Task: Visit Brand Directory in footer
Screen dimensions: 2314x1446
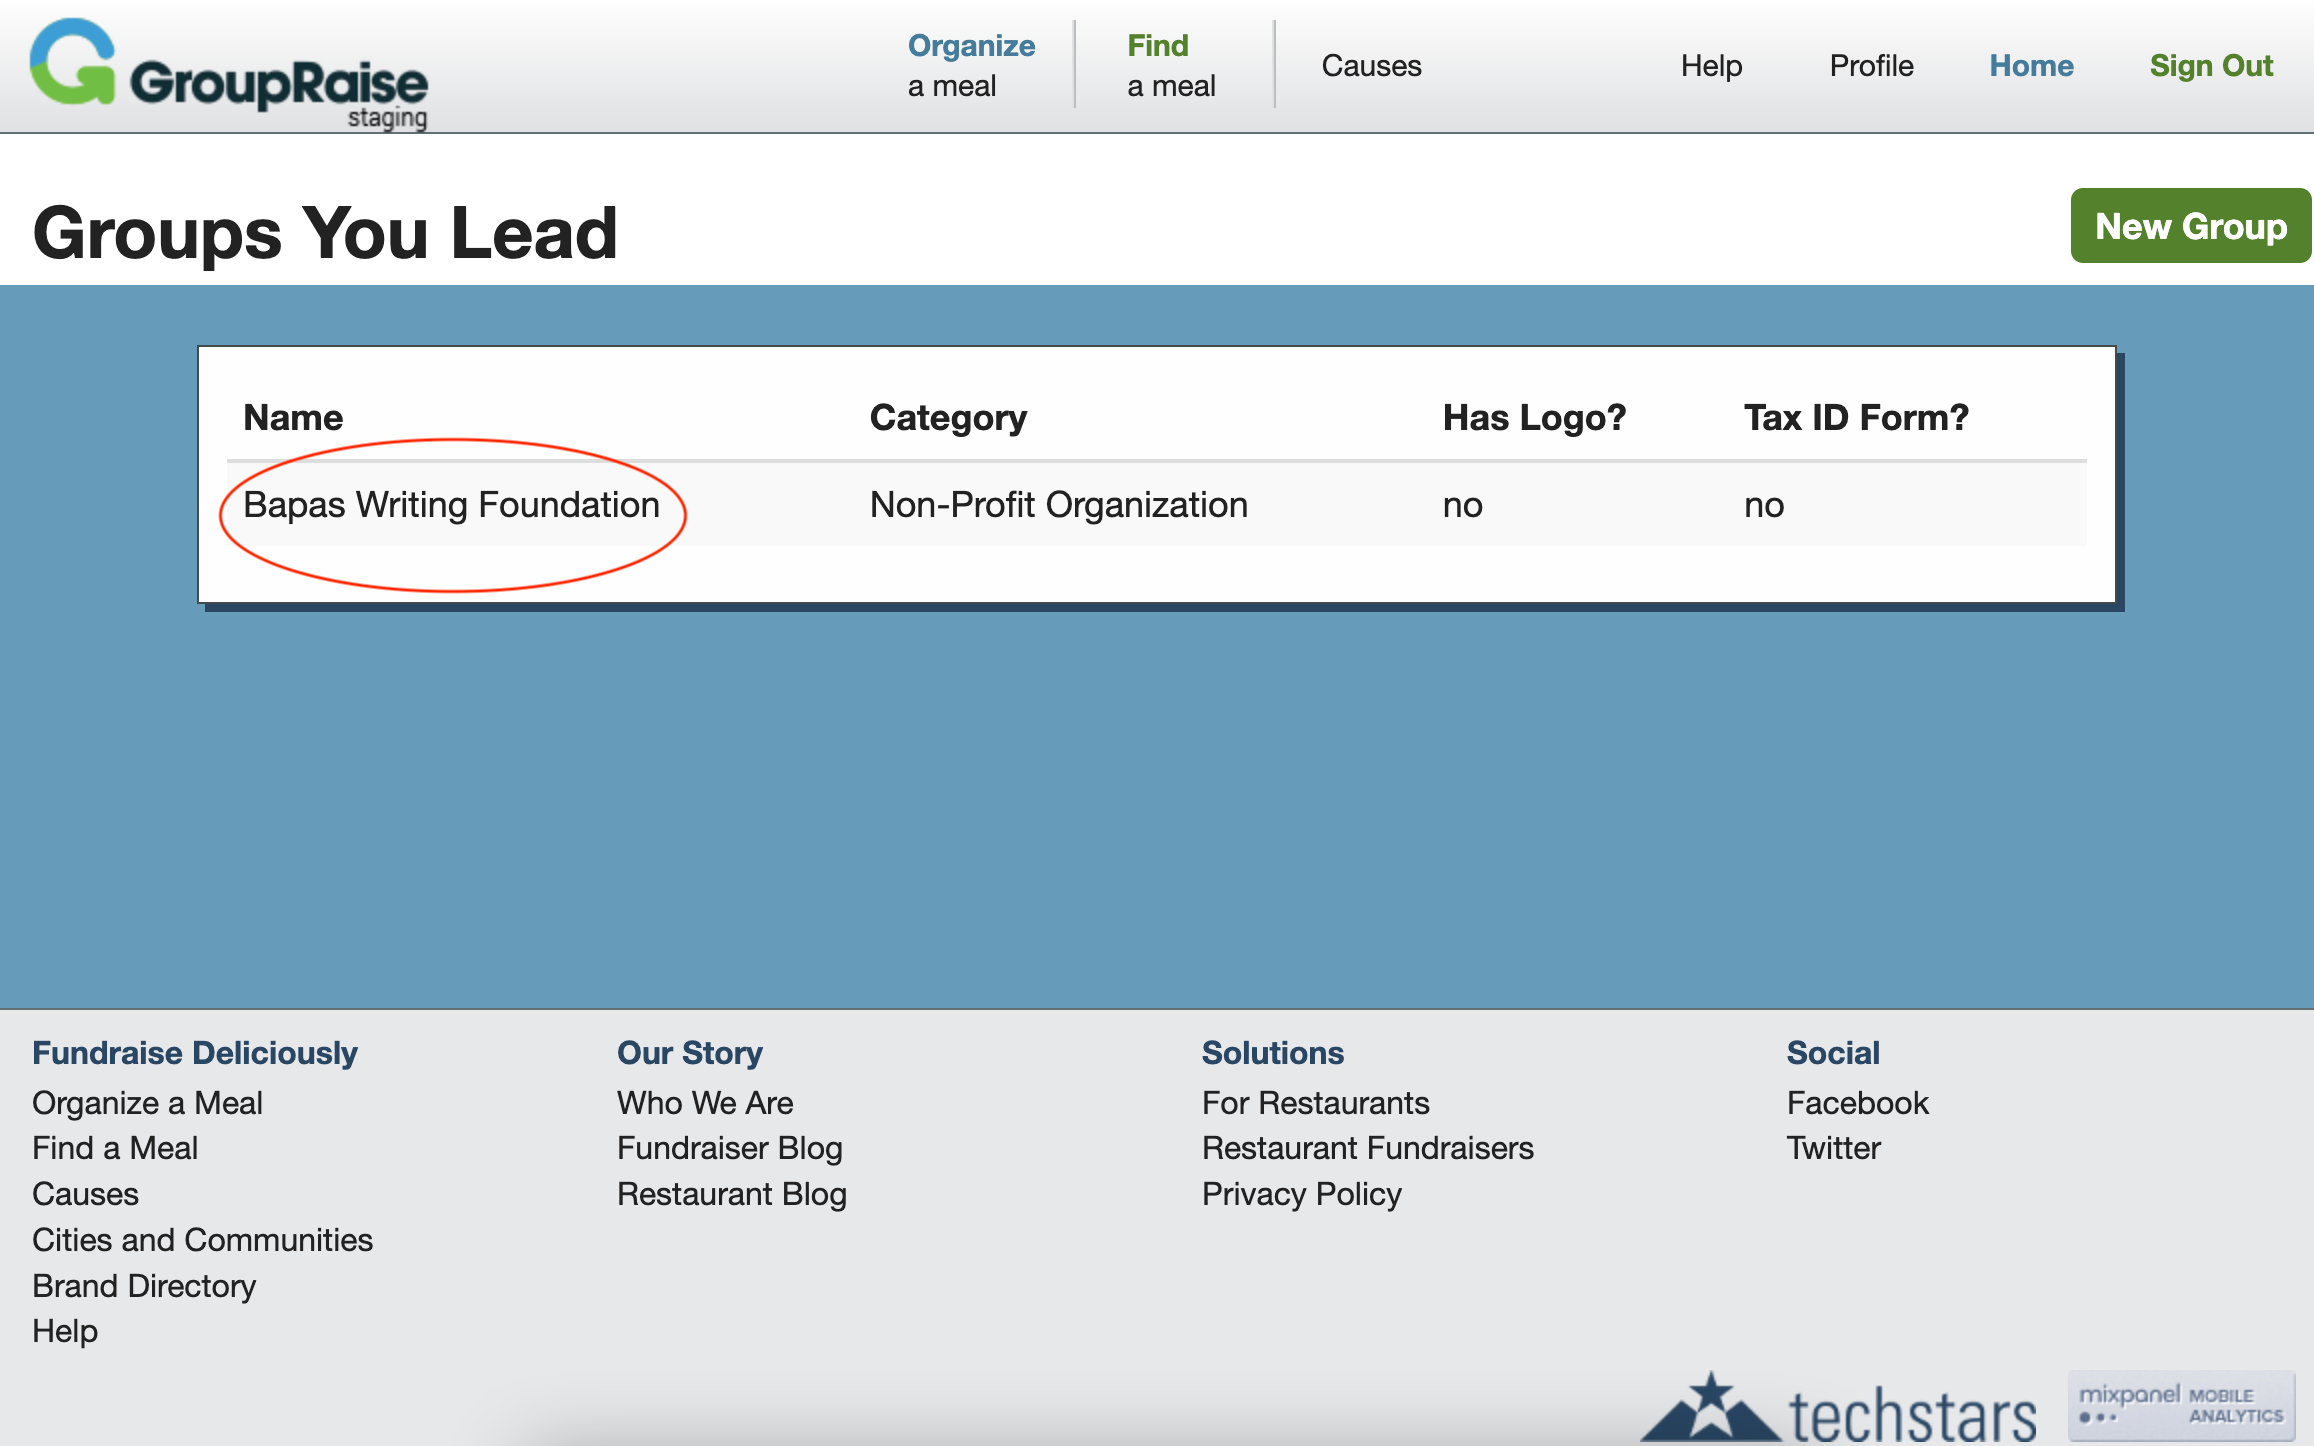Action: click(x=144, y=1286)
